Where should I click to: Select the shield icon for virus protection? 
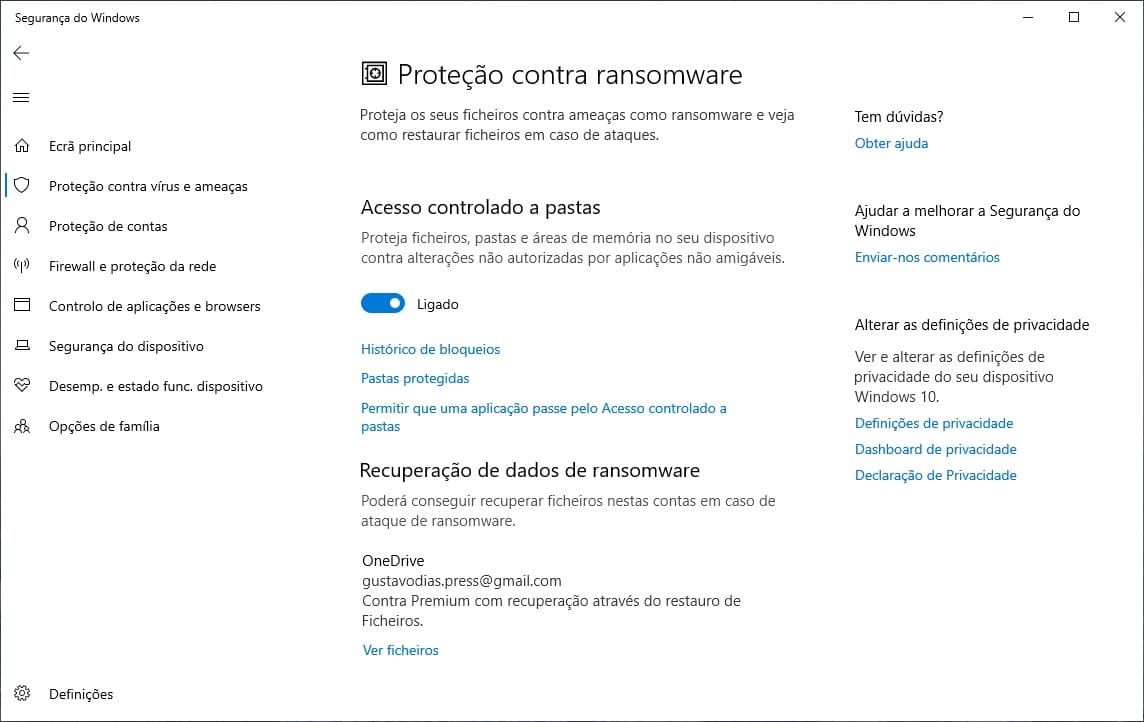pyautogui.click(x=22, y=185)
